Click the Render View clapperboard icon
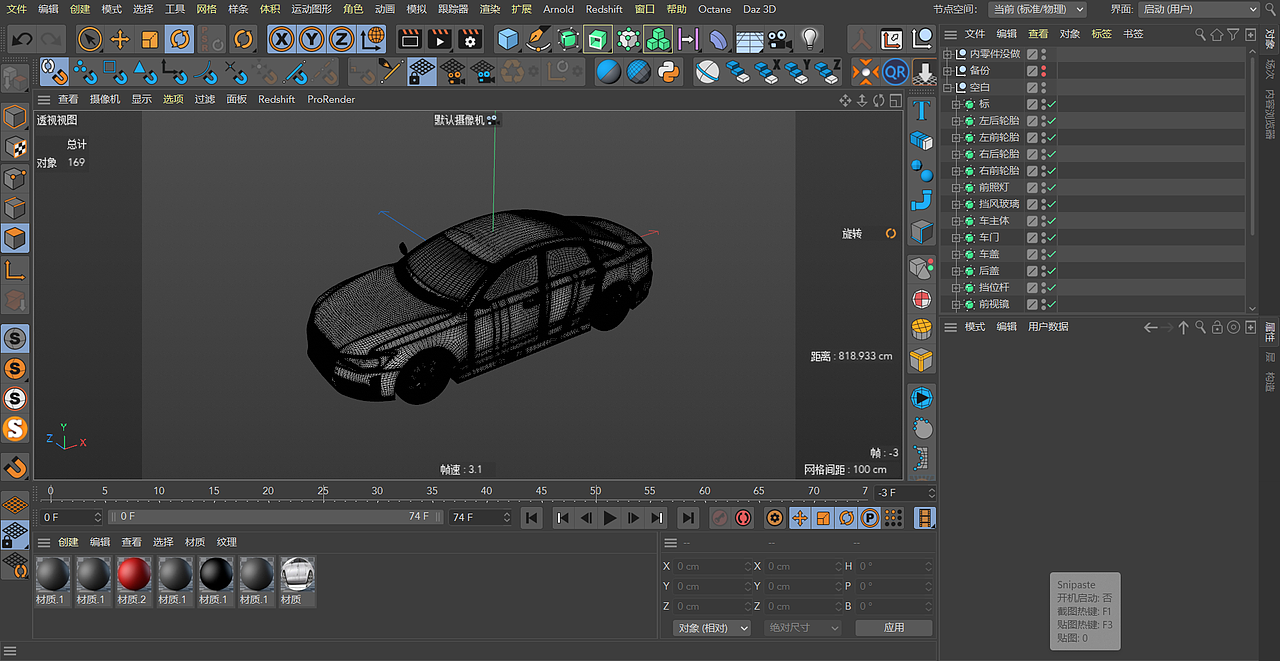Viewport: 1280px width, 661px height. tap(410, 39)
